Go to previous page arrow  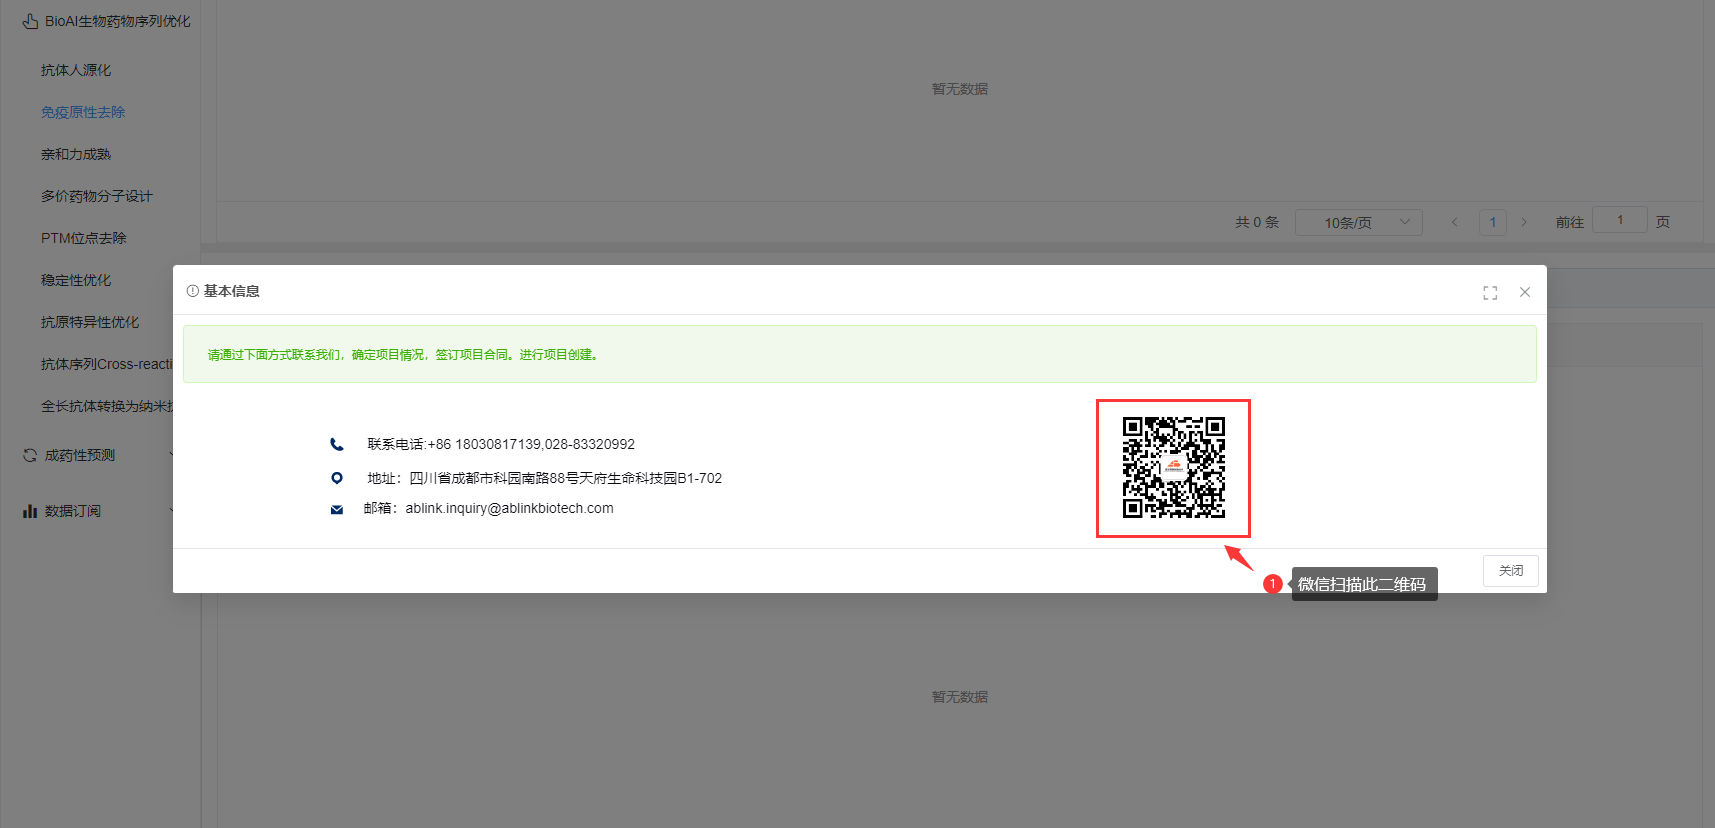pyautogui.click(x=1455, y=222)
